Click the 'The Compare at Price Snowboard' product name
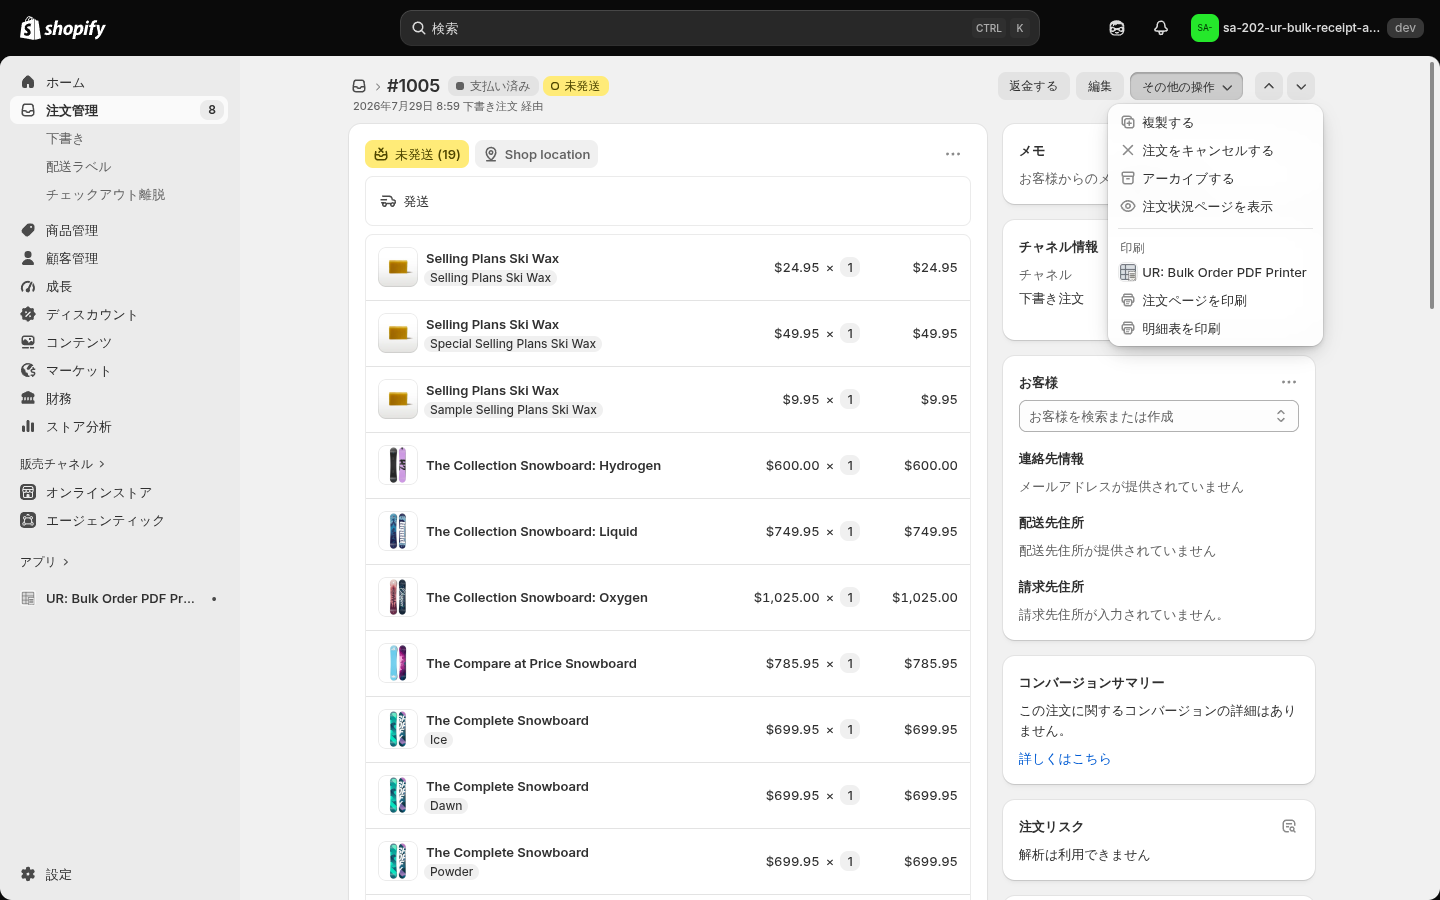This screenshot has width=1440, height=900. click(x=531, y=663)
